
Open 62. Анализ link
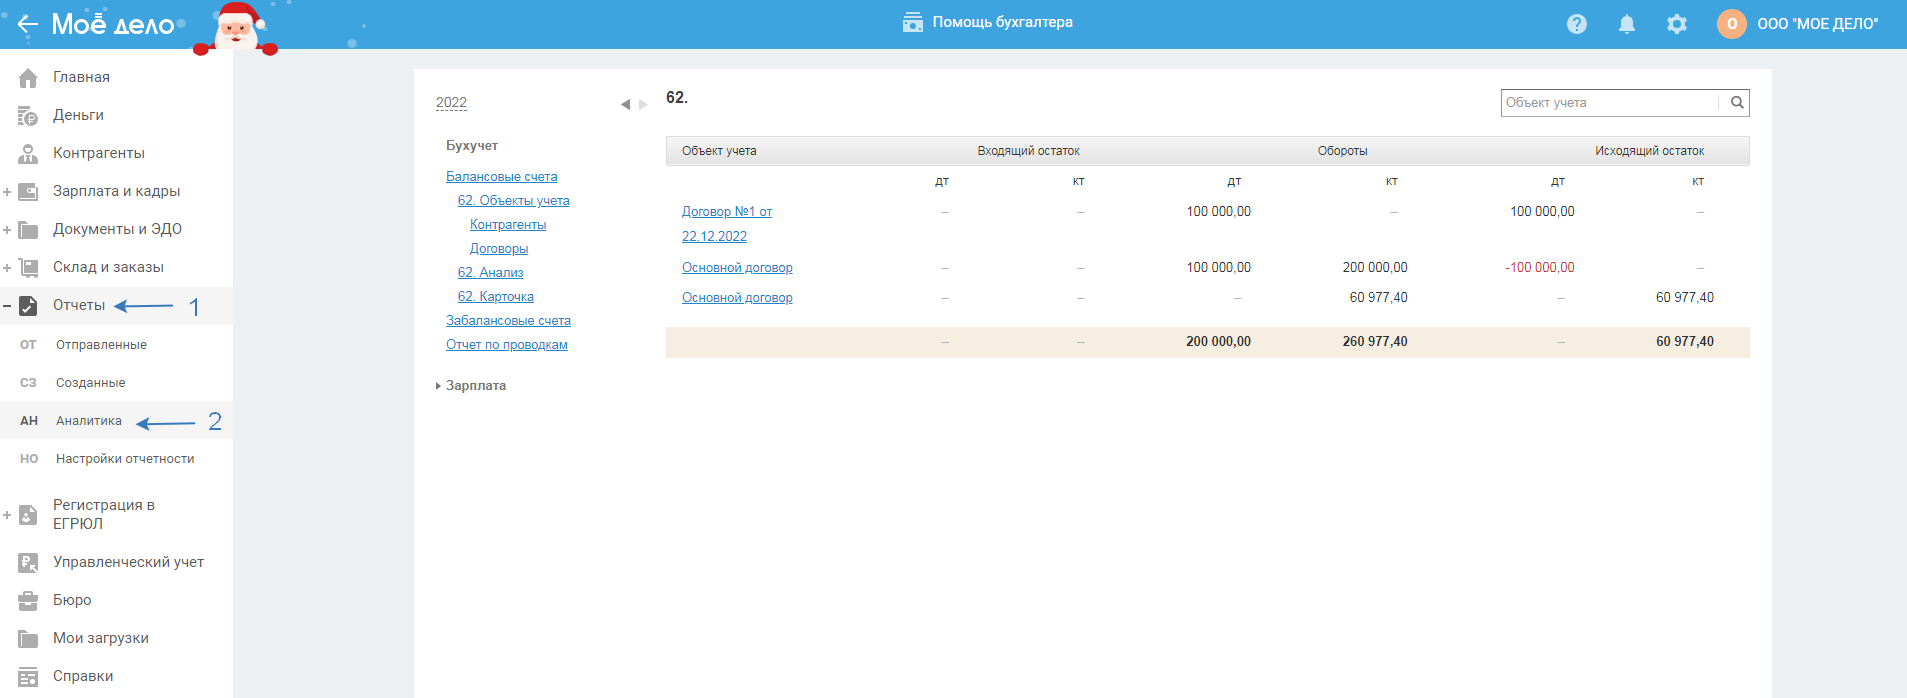coord(491,272)
